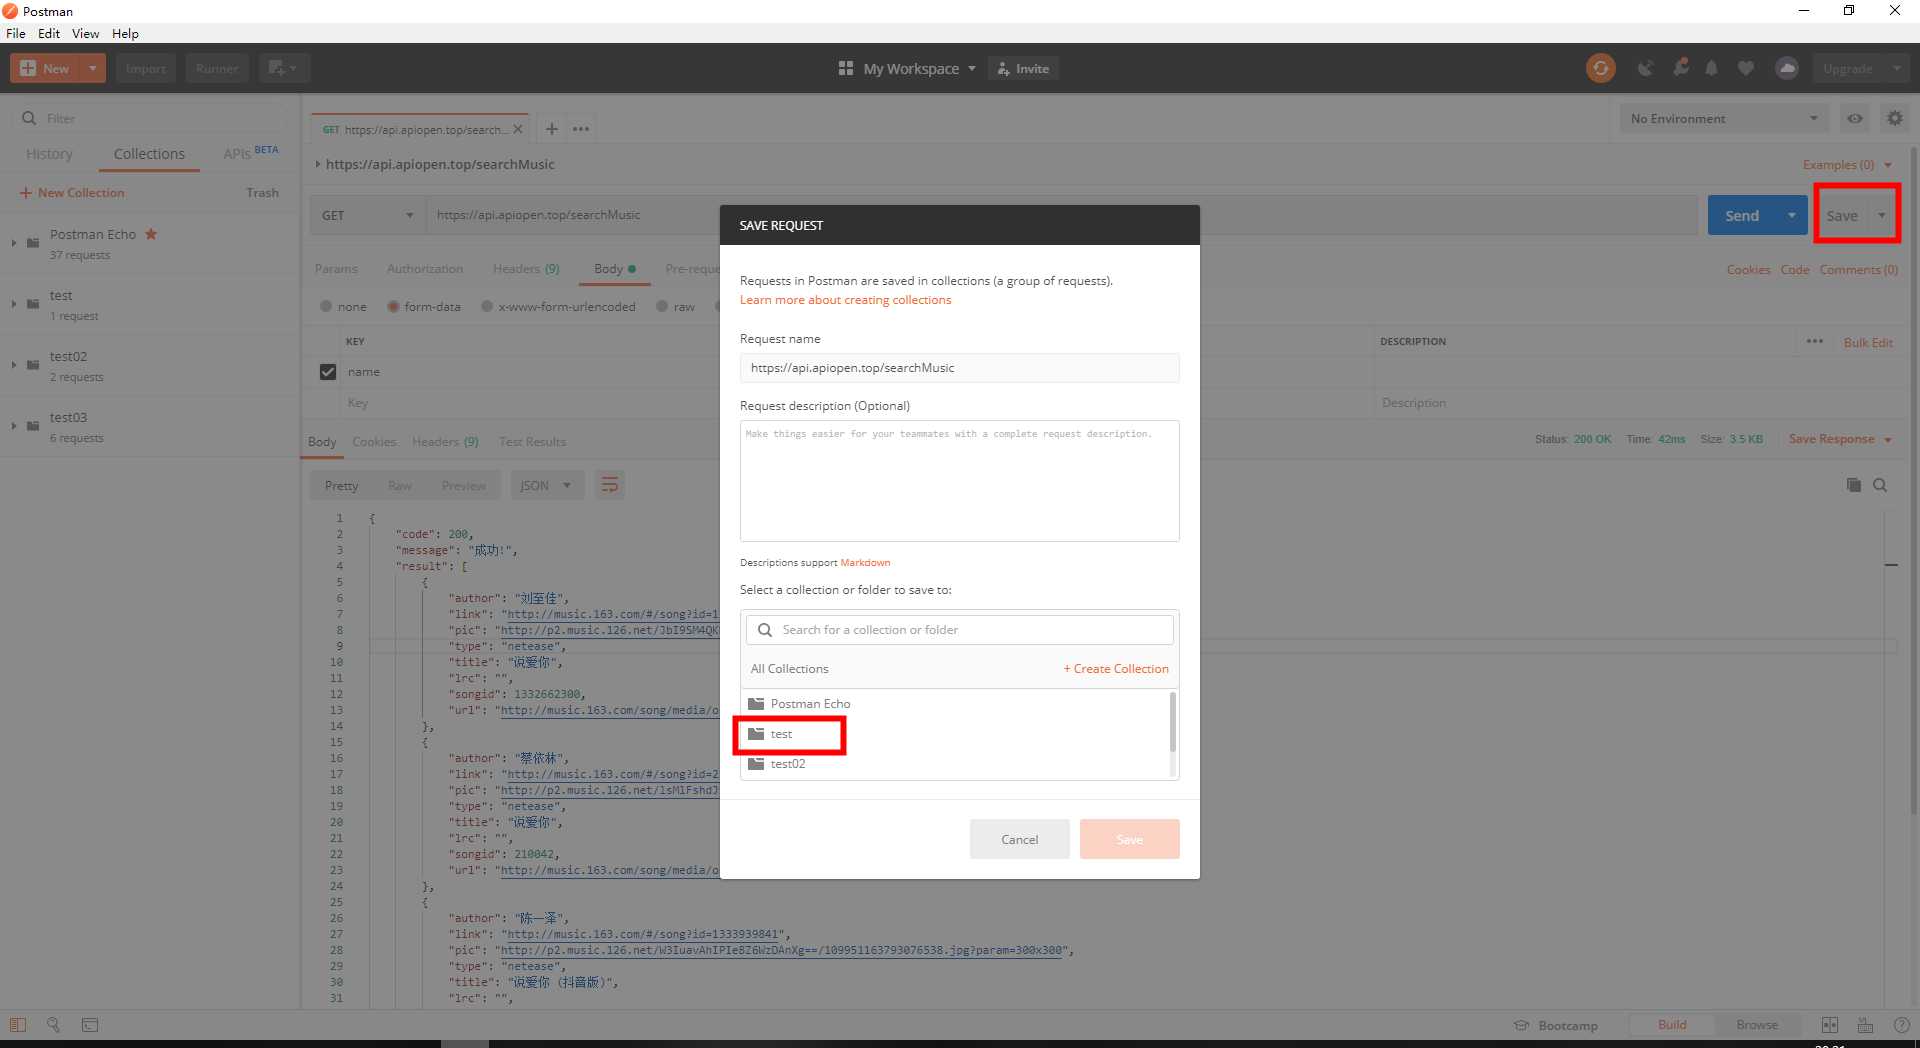Click Search for a collection field

click(959, 630)
